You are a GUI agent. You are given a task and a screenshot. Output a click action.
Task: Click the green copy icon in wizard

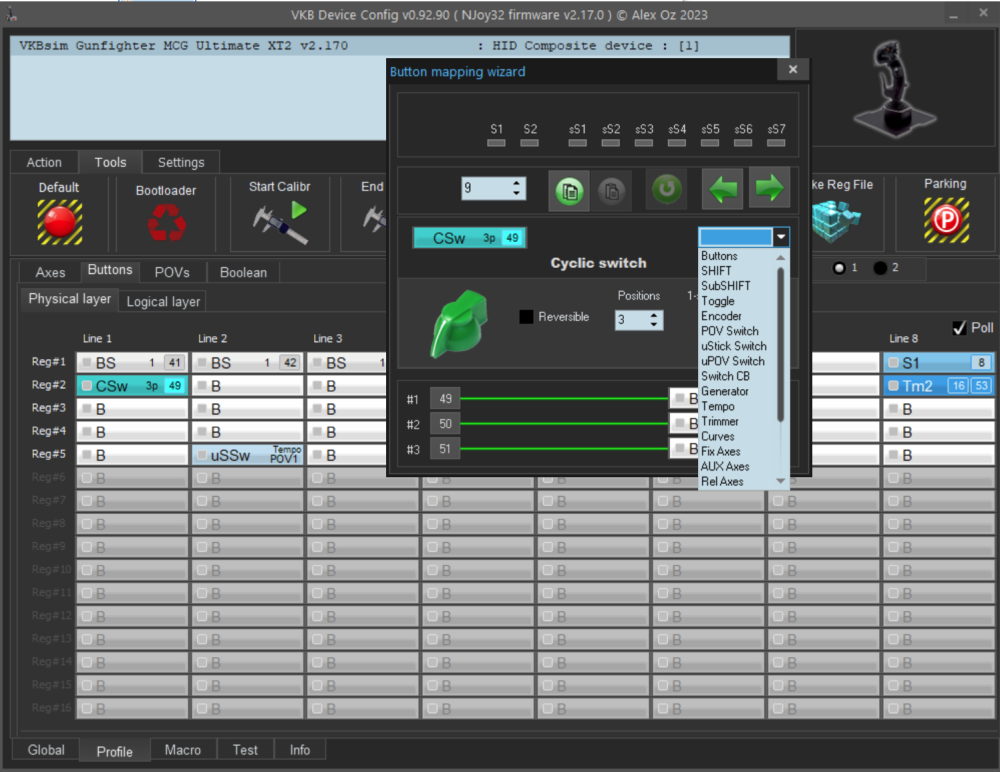568,190
